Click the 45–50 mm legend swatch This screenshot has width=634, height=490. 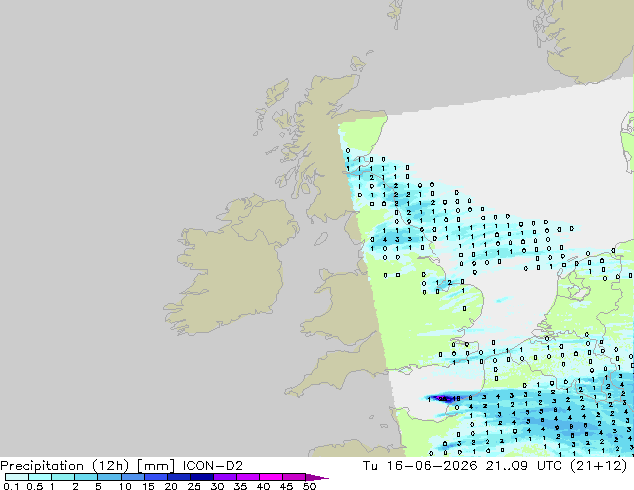(294, 477)
